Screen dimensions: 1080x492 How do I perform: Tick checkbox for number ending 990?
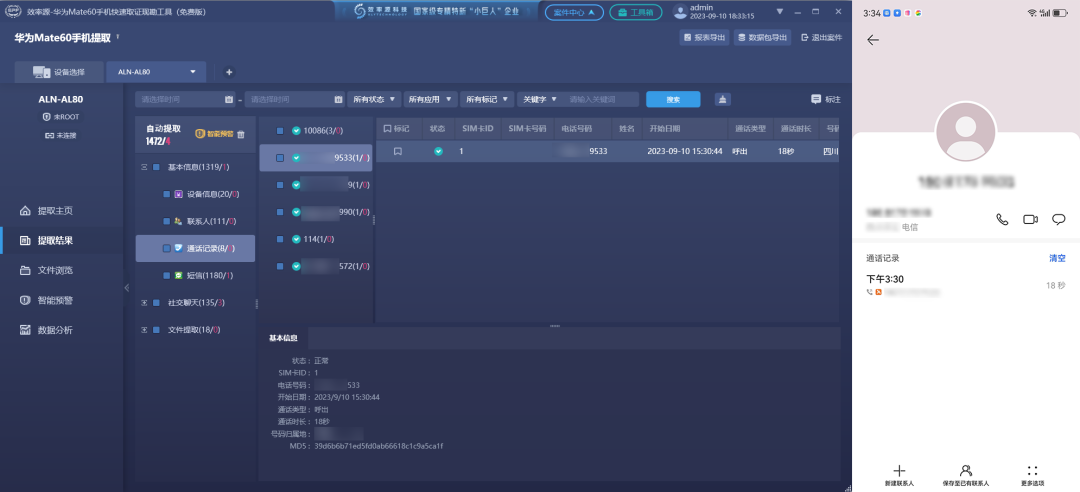click(x=280, y=212)
